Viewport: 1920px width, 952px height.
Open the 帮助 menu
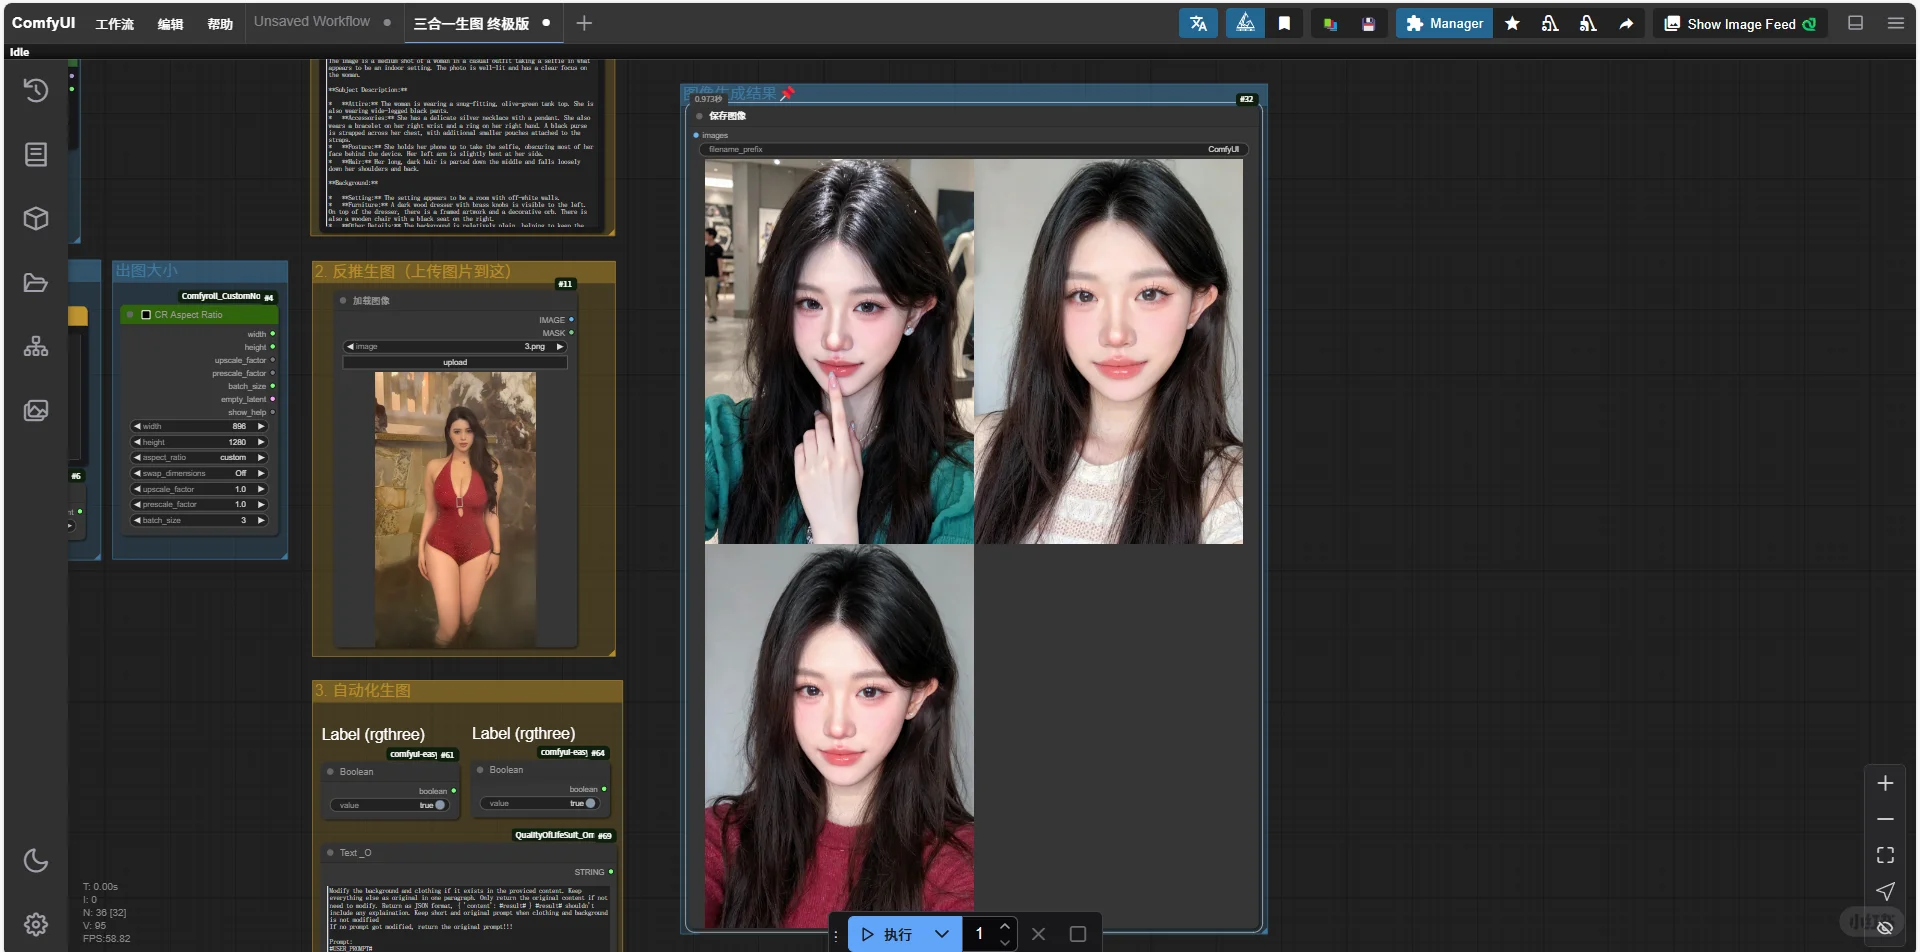[220, 24]
